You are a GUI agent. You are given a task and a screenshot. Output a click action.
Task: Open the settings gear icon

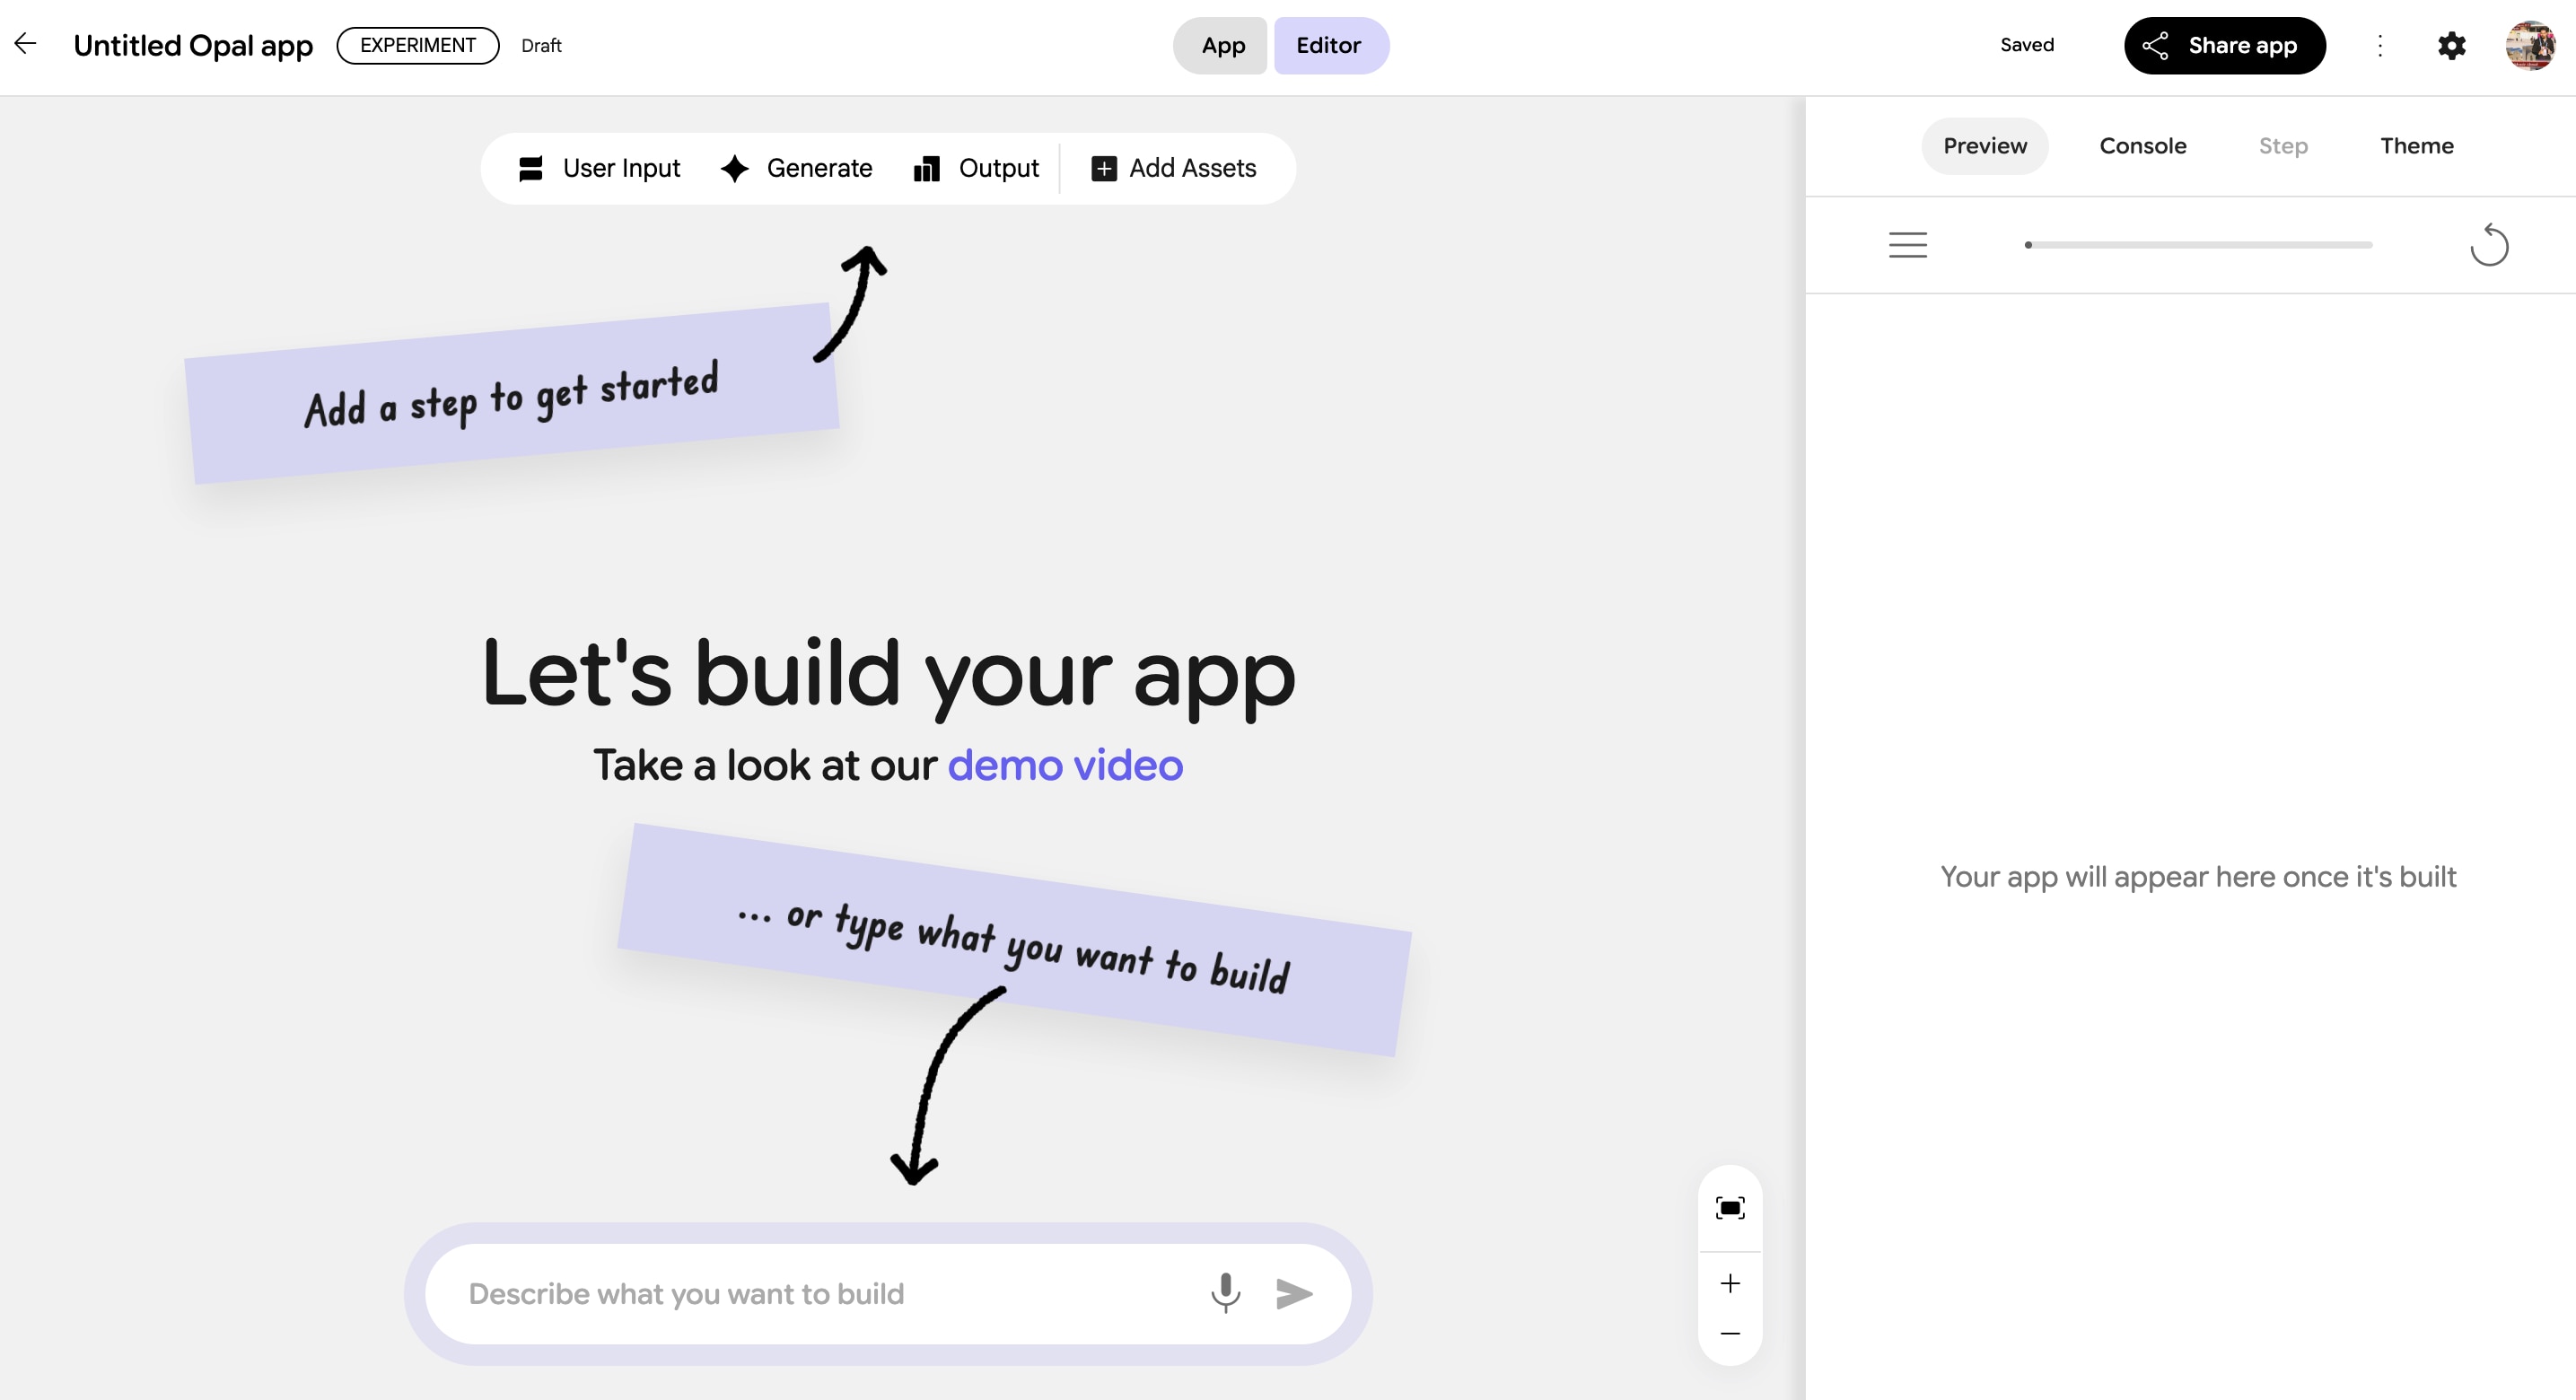coord(2451,45)
